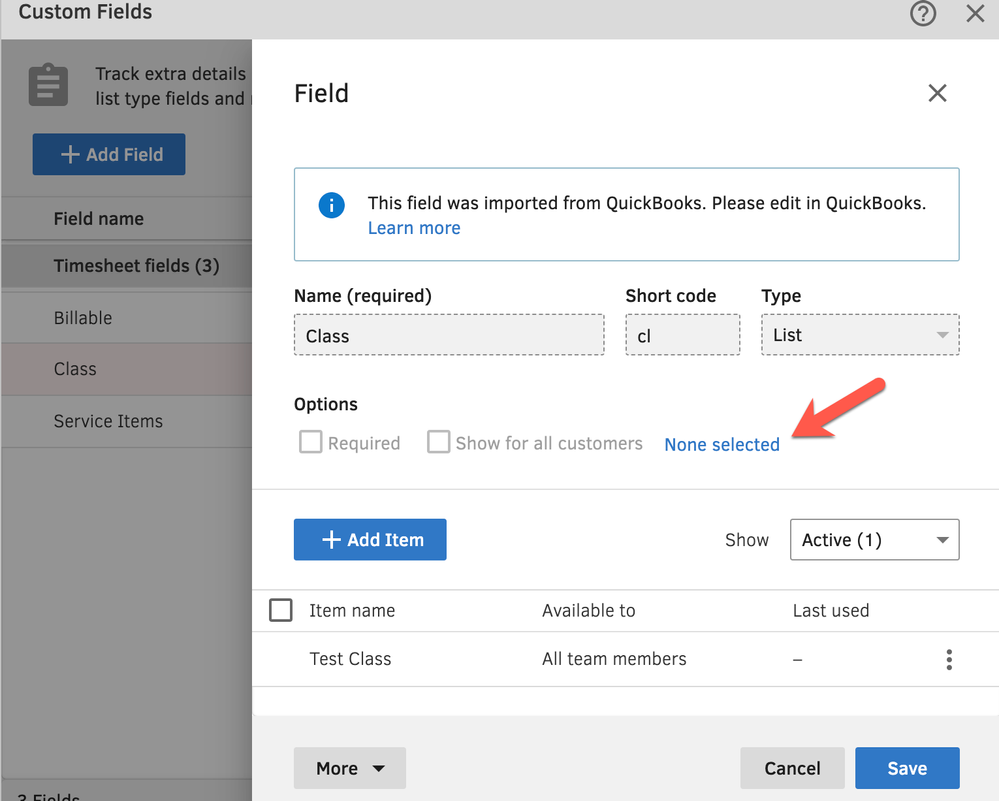The height and width of the screenshot is (801, 999).
Task: Click the Name text field
Action: pyautogui.click(x=449, y=336)
